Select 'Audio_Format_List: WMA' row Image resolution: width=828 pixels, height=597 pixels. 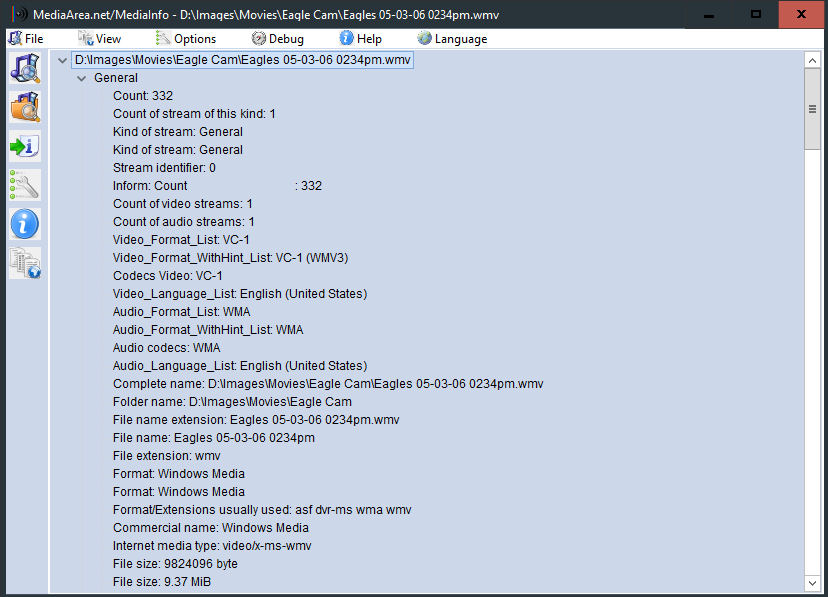(x=182, y=311)
